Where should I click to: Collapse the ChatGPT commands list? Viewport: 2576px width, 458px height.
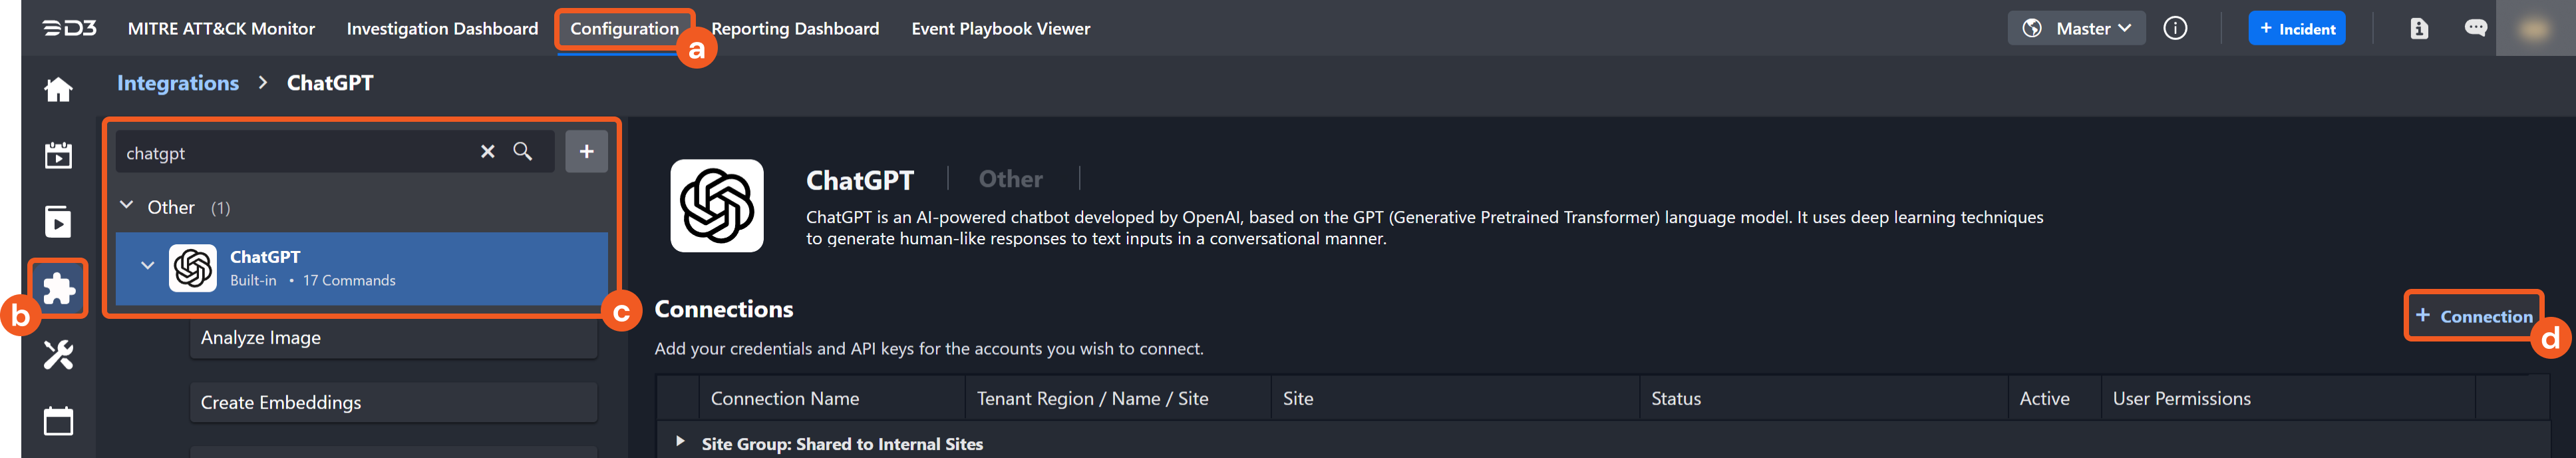click(147, 266)
